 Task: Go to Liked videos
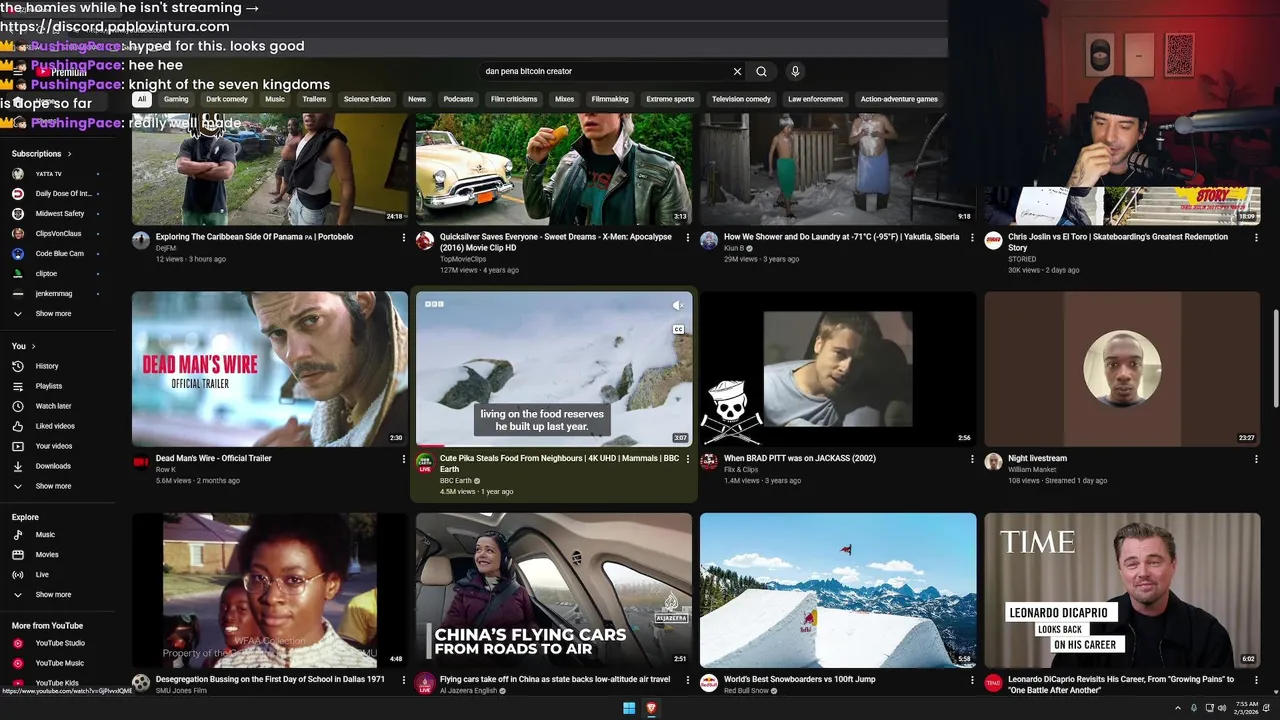(60, 426)
